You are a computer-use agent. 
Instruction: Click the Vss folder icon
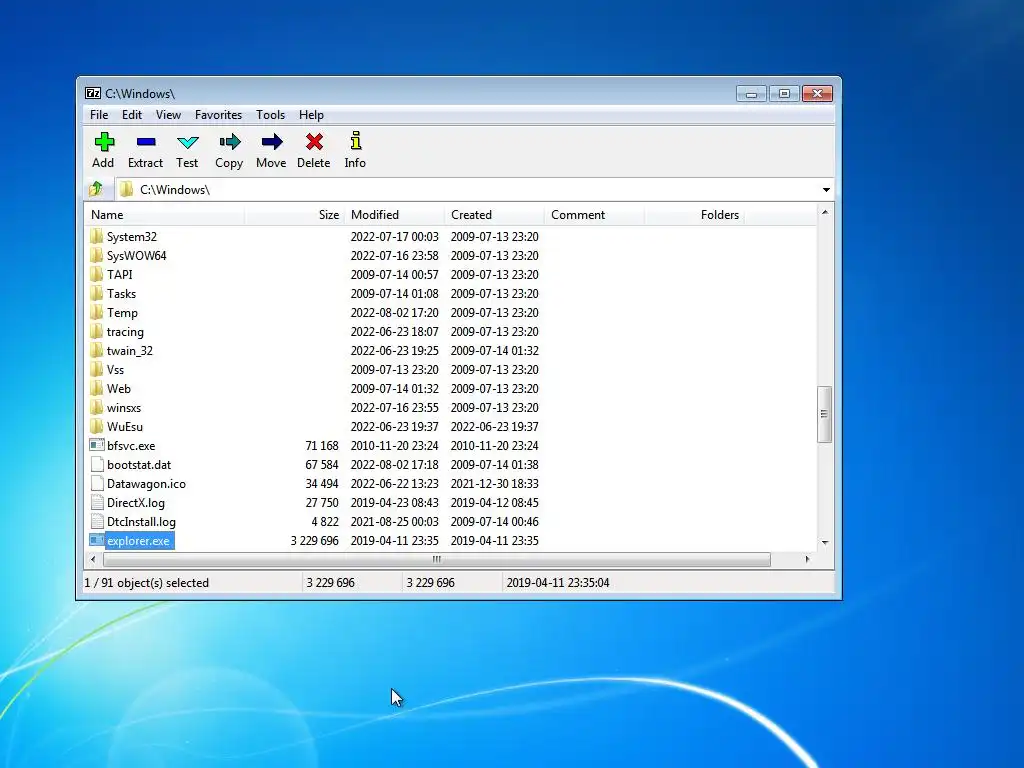tap(97, 369)
